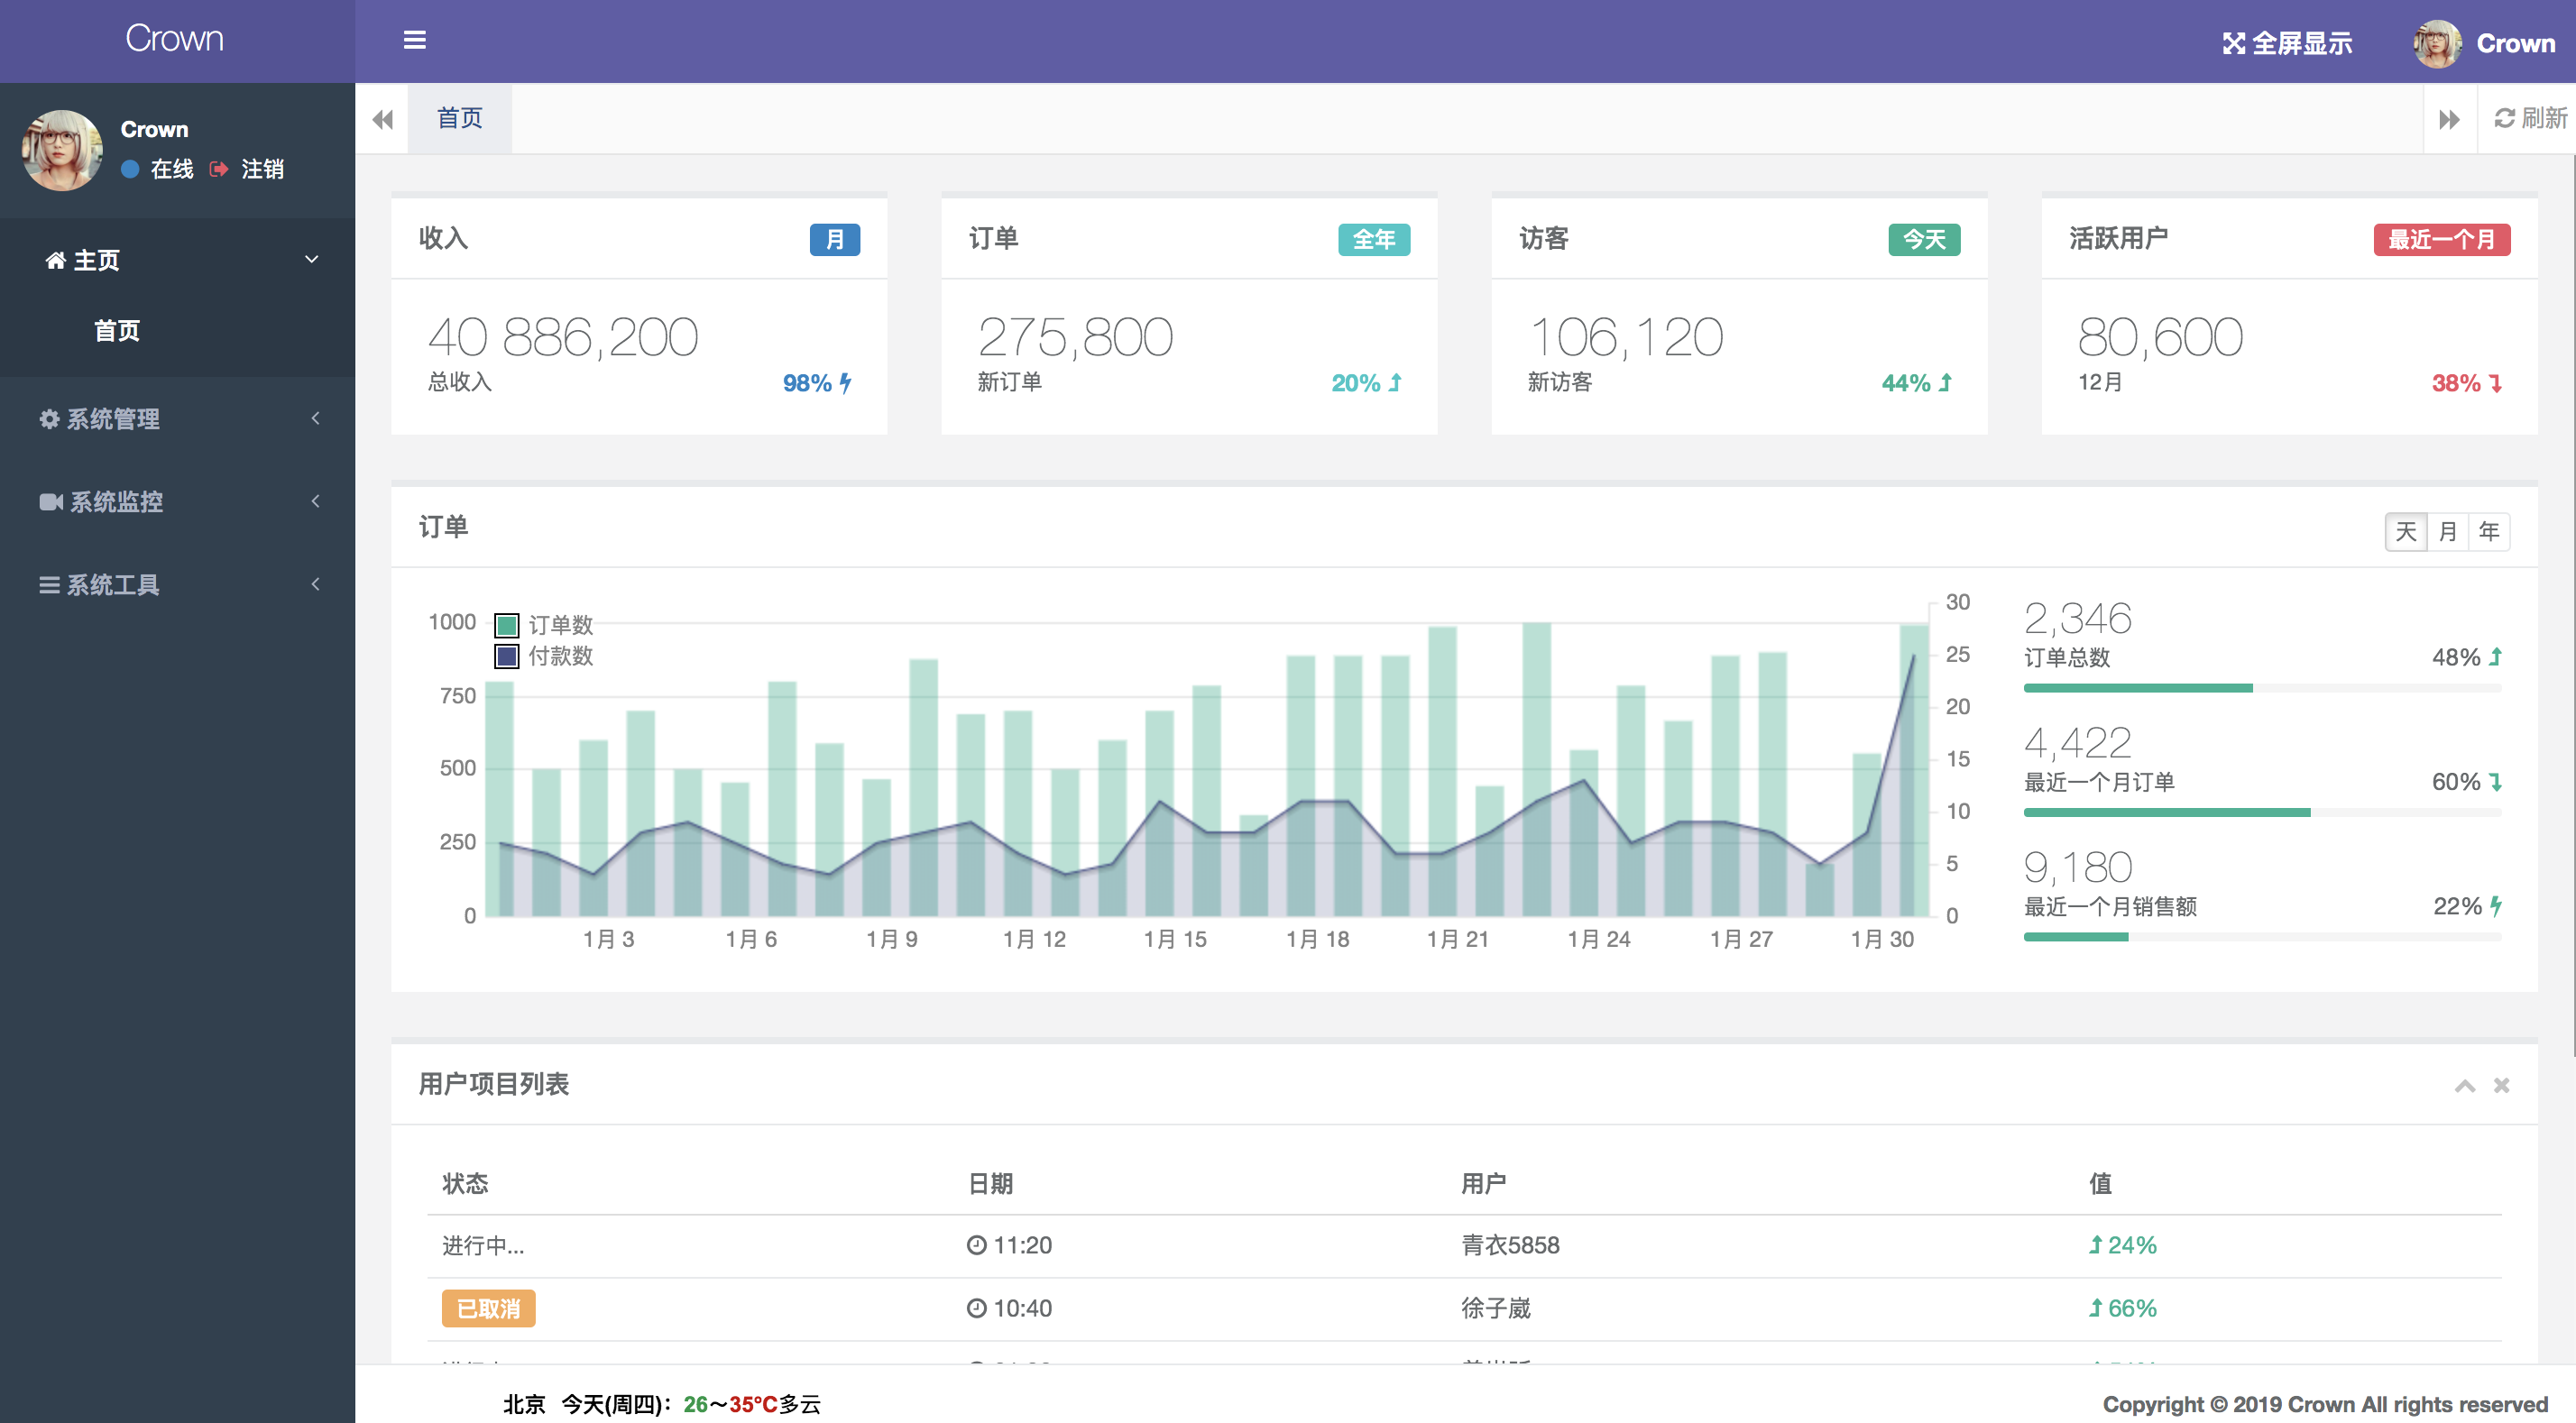Open the Crown user menu in top-right header

coord(2485,43)
